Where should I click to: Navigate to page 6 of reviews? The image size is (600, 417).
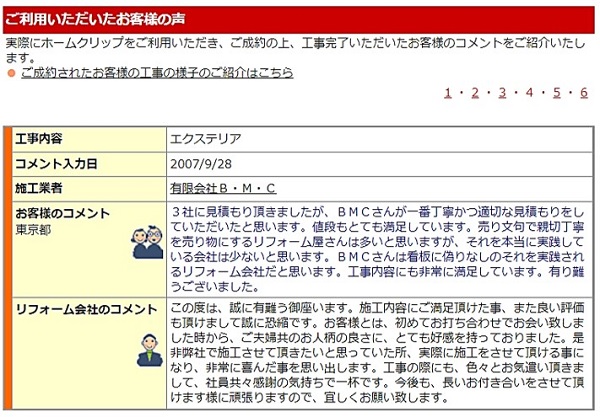[x=583, y=93]
